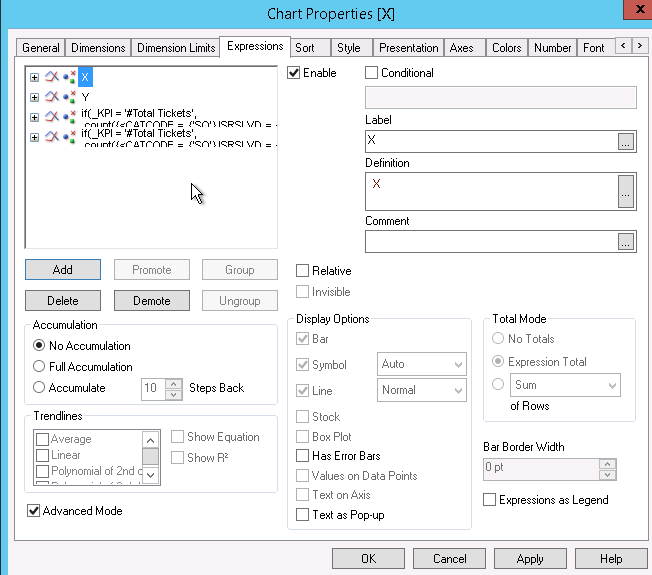Select Full Accumulation radio button

pyautogui.click(x=39, y=366)
